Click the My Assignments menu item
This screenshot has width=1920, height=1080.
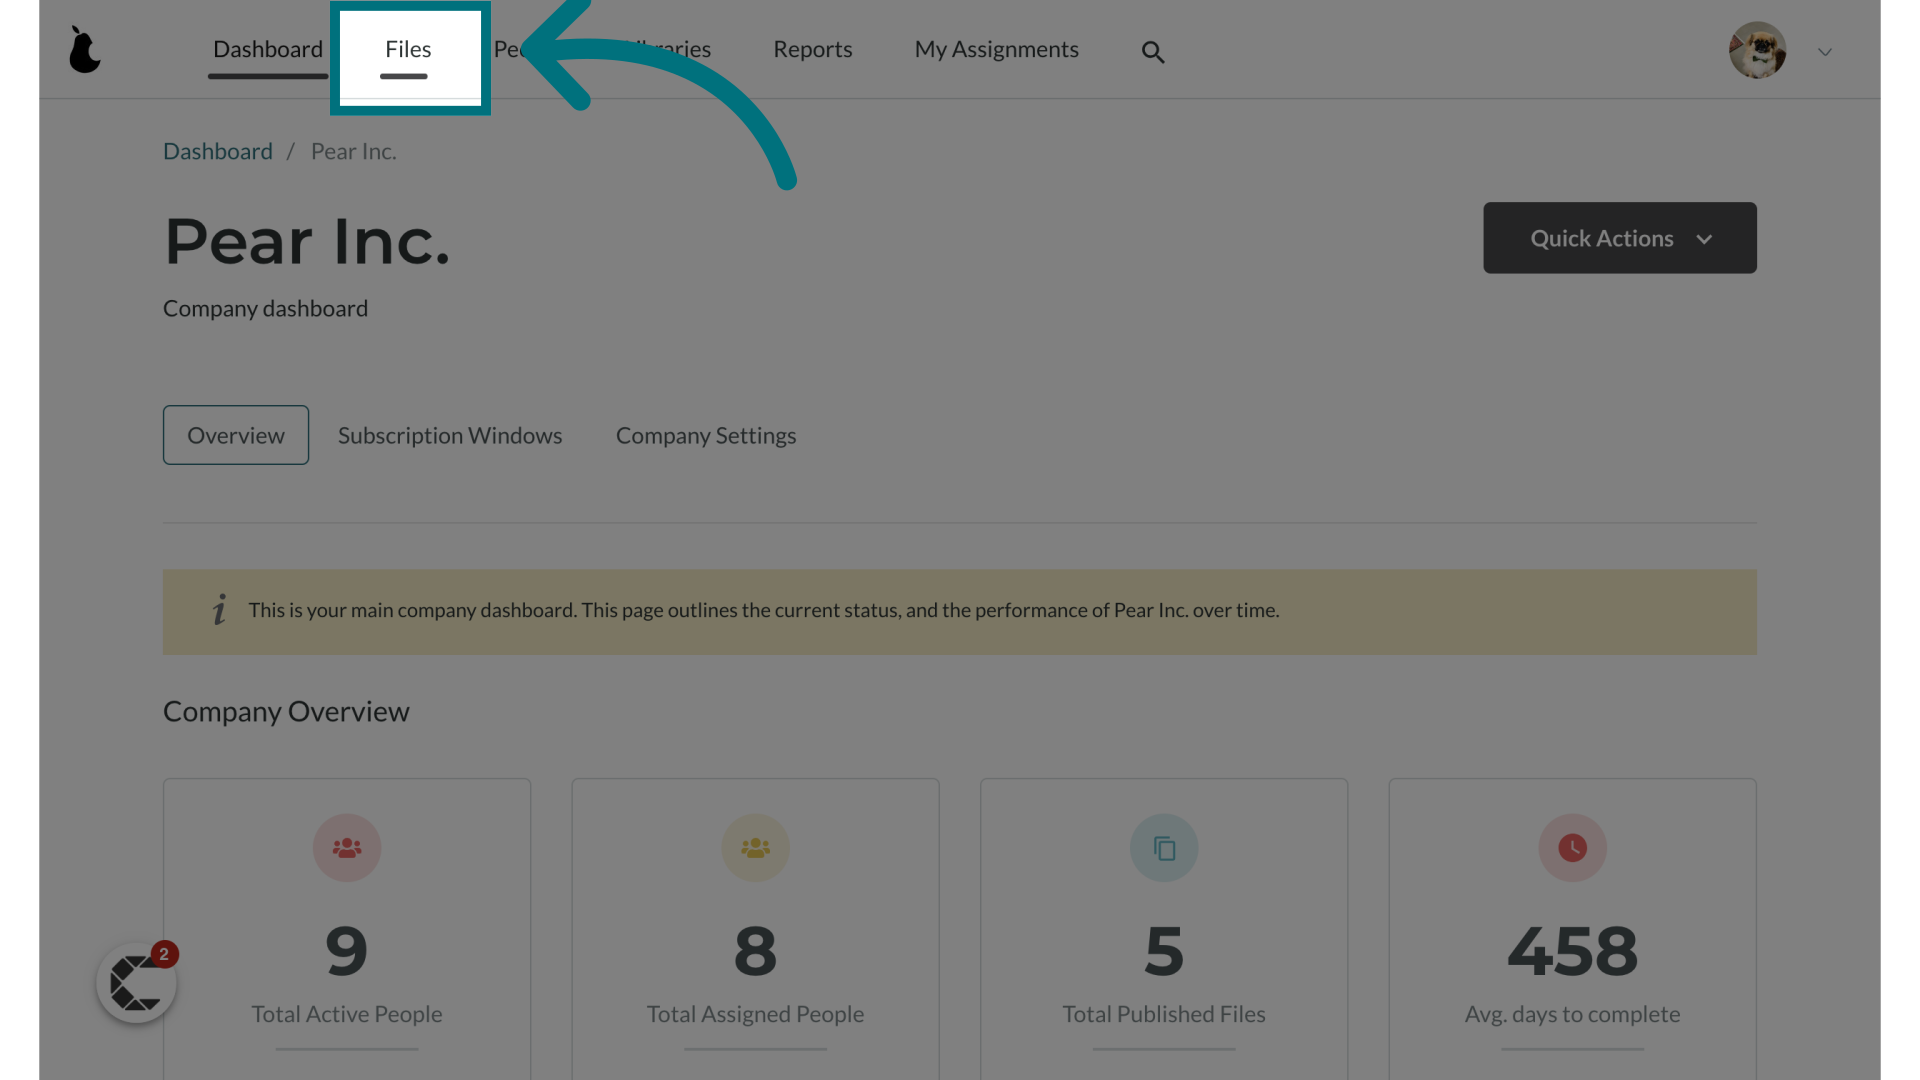click(996, 49)
